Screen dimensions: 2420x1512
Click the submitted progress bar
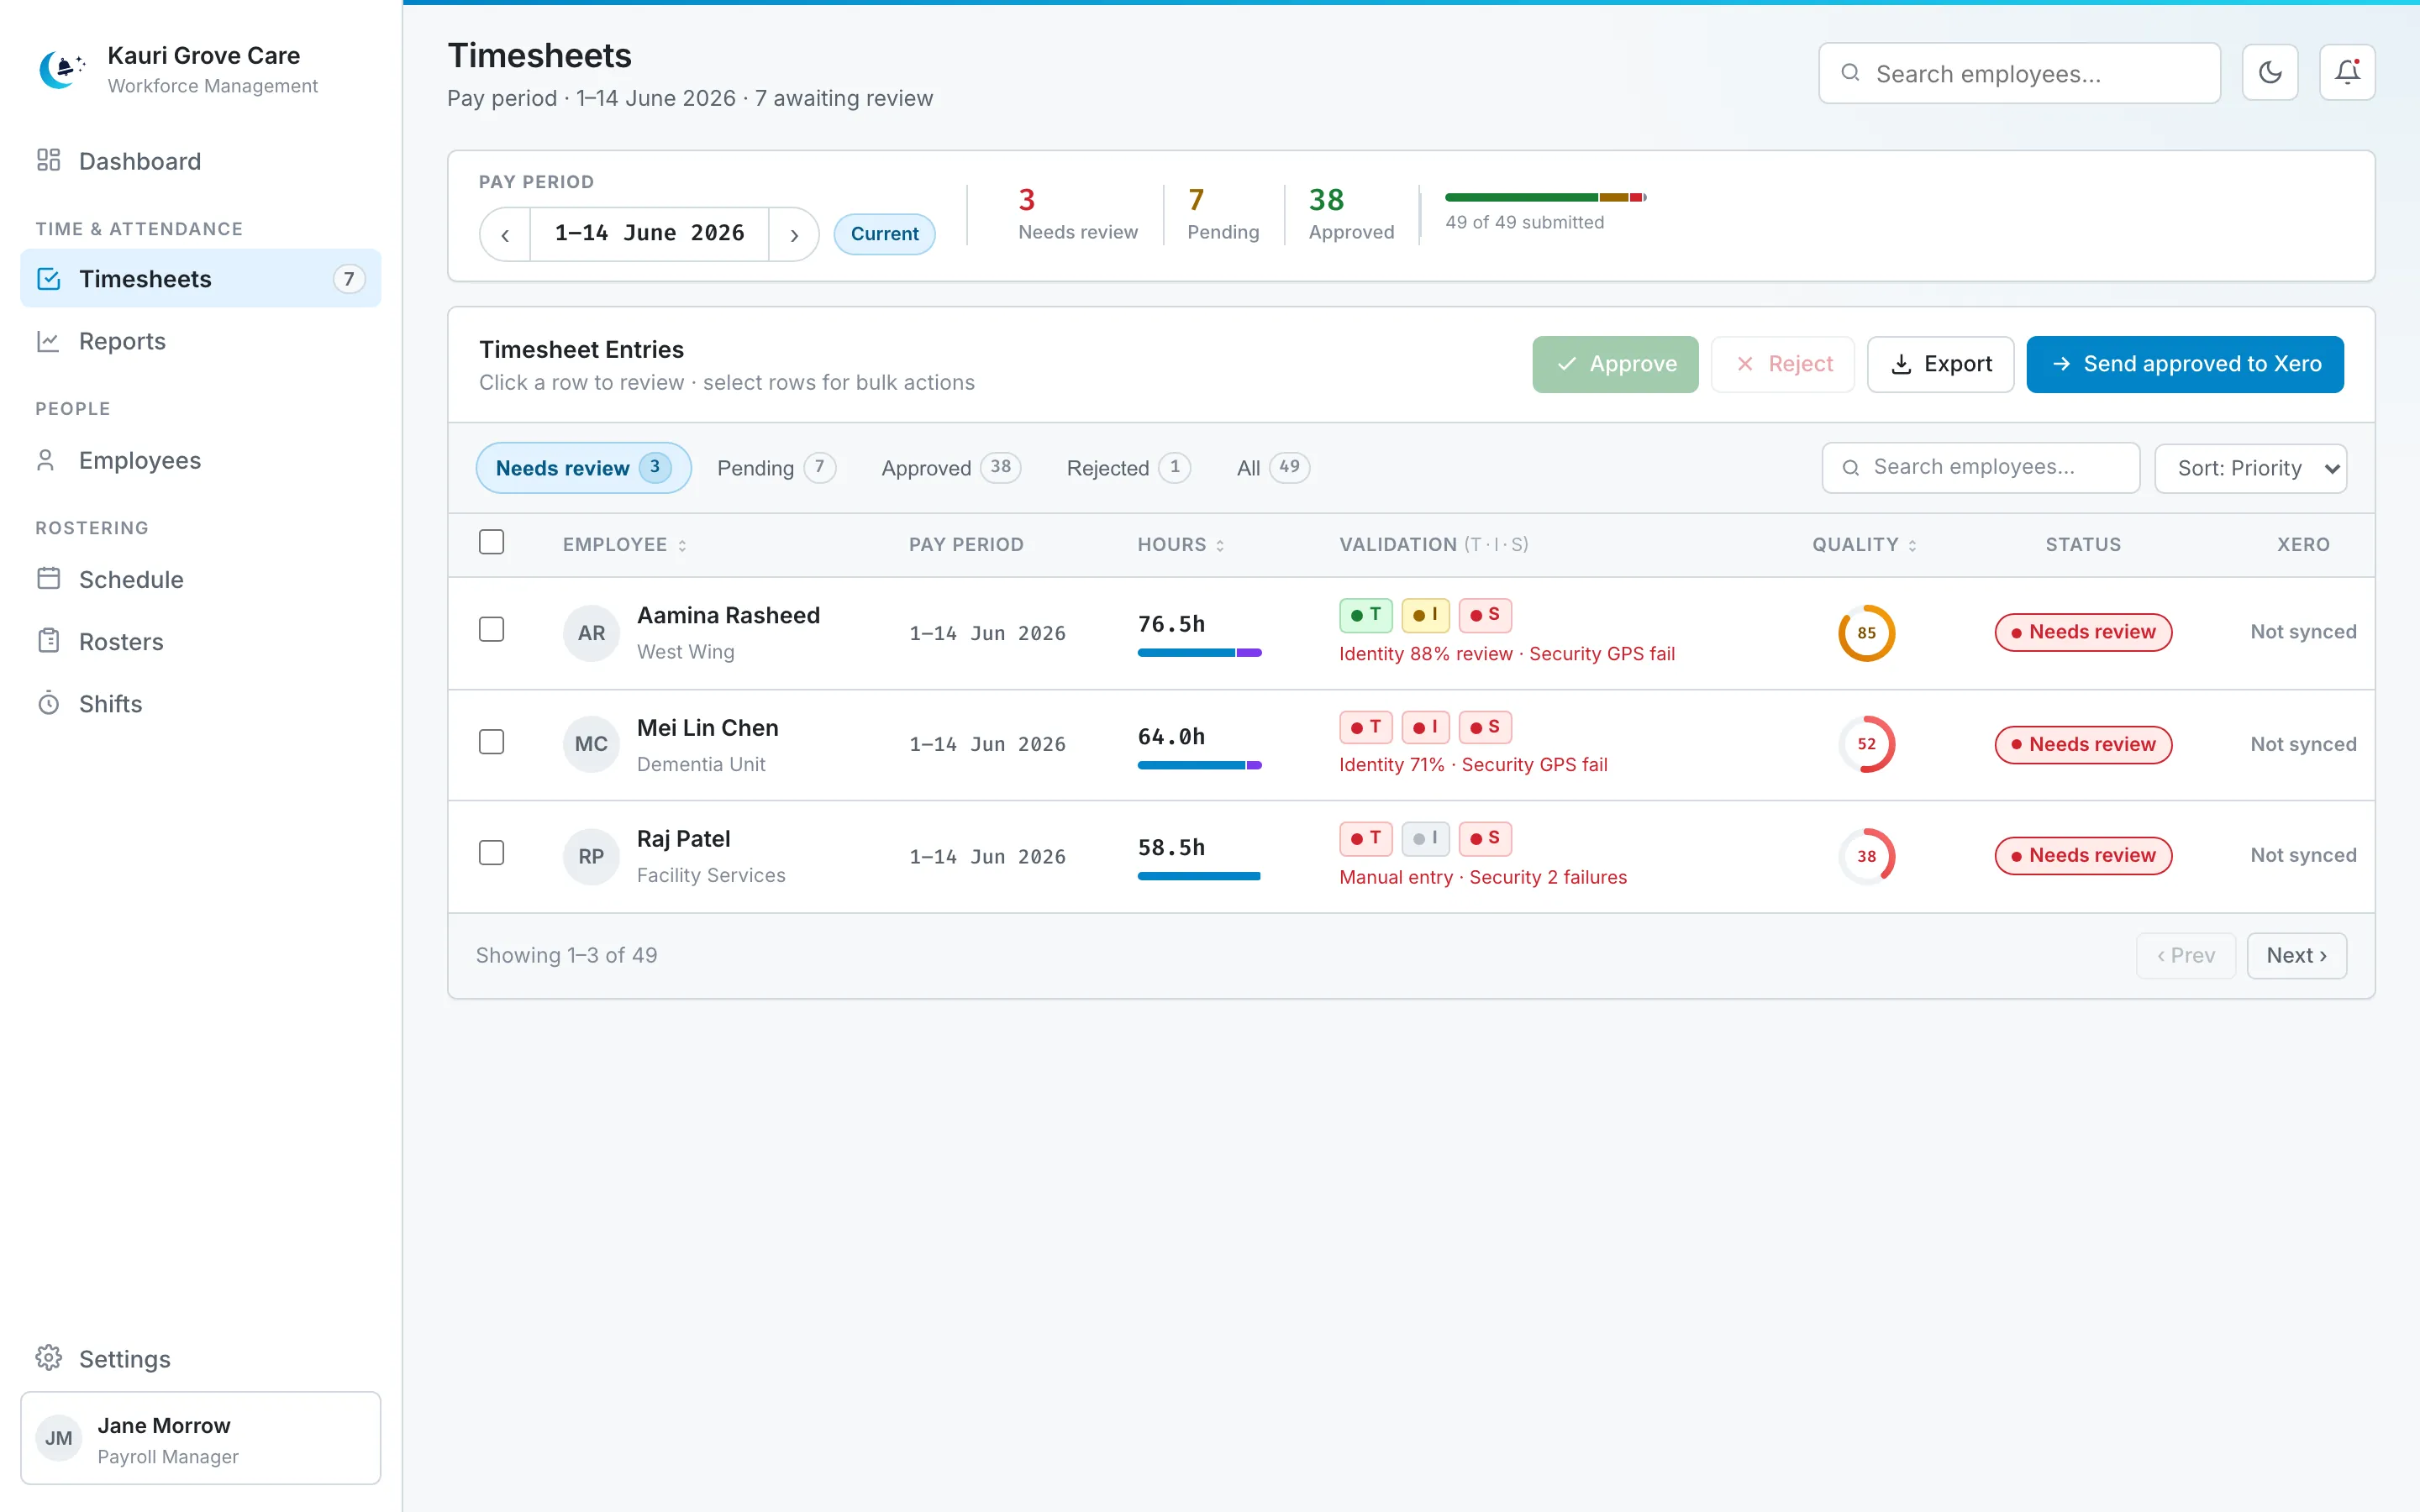pos(1545,197)
